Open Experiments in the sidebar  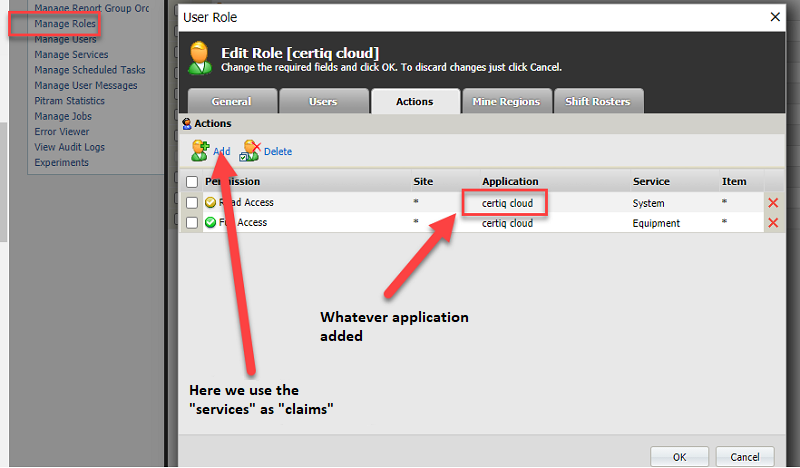61,162
